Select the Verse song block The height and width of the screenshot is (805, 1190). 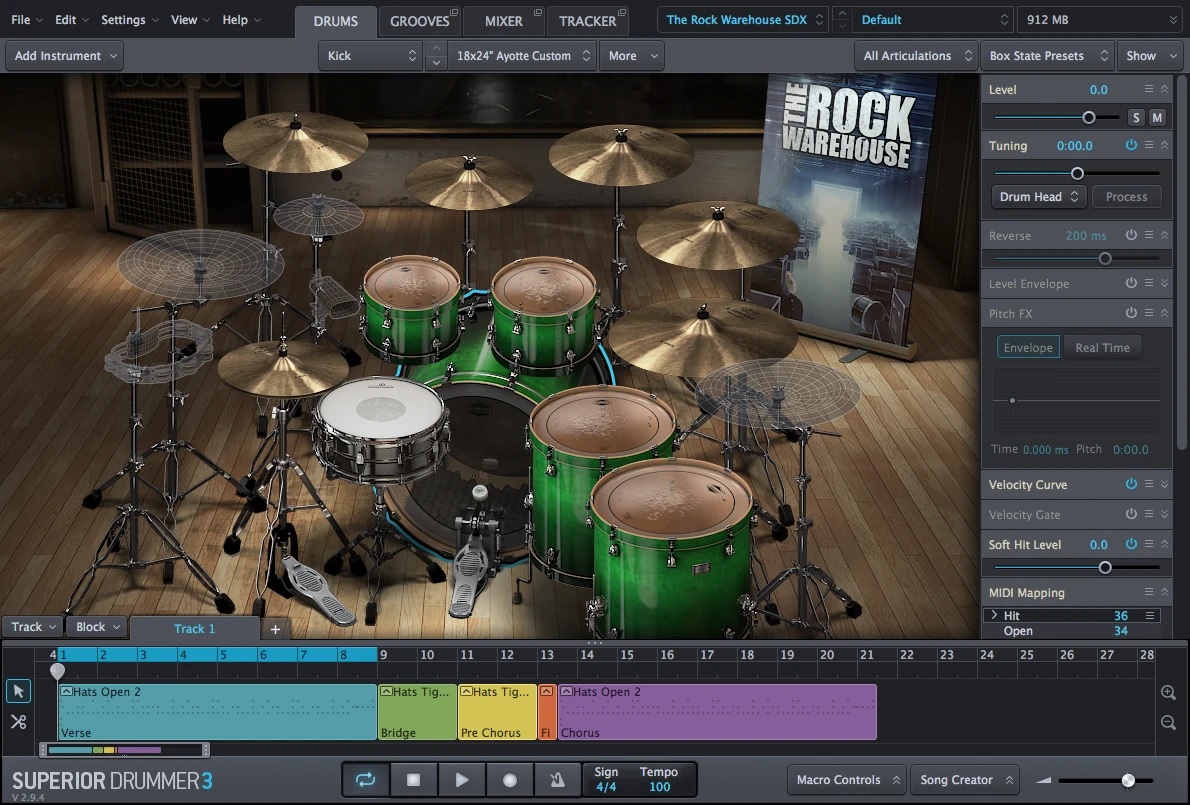coord(217,712)
